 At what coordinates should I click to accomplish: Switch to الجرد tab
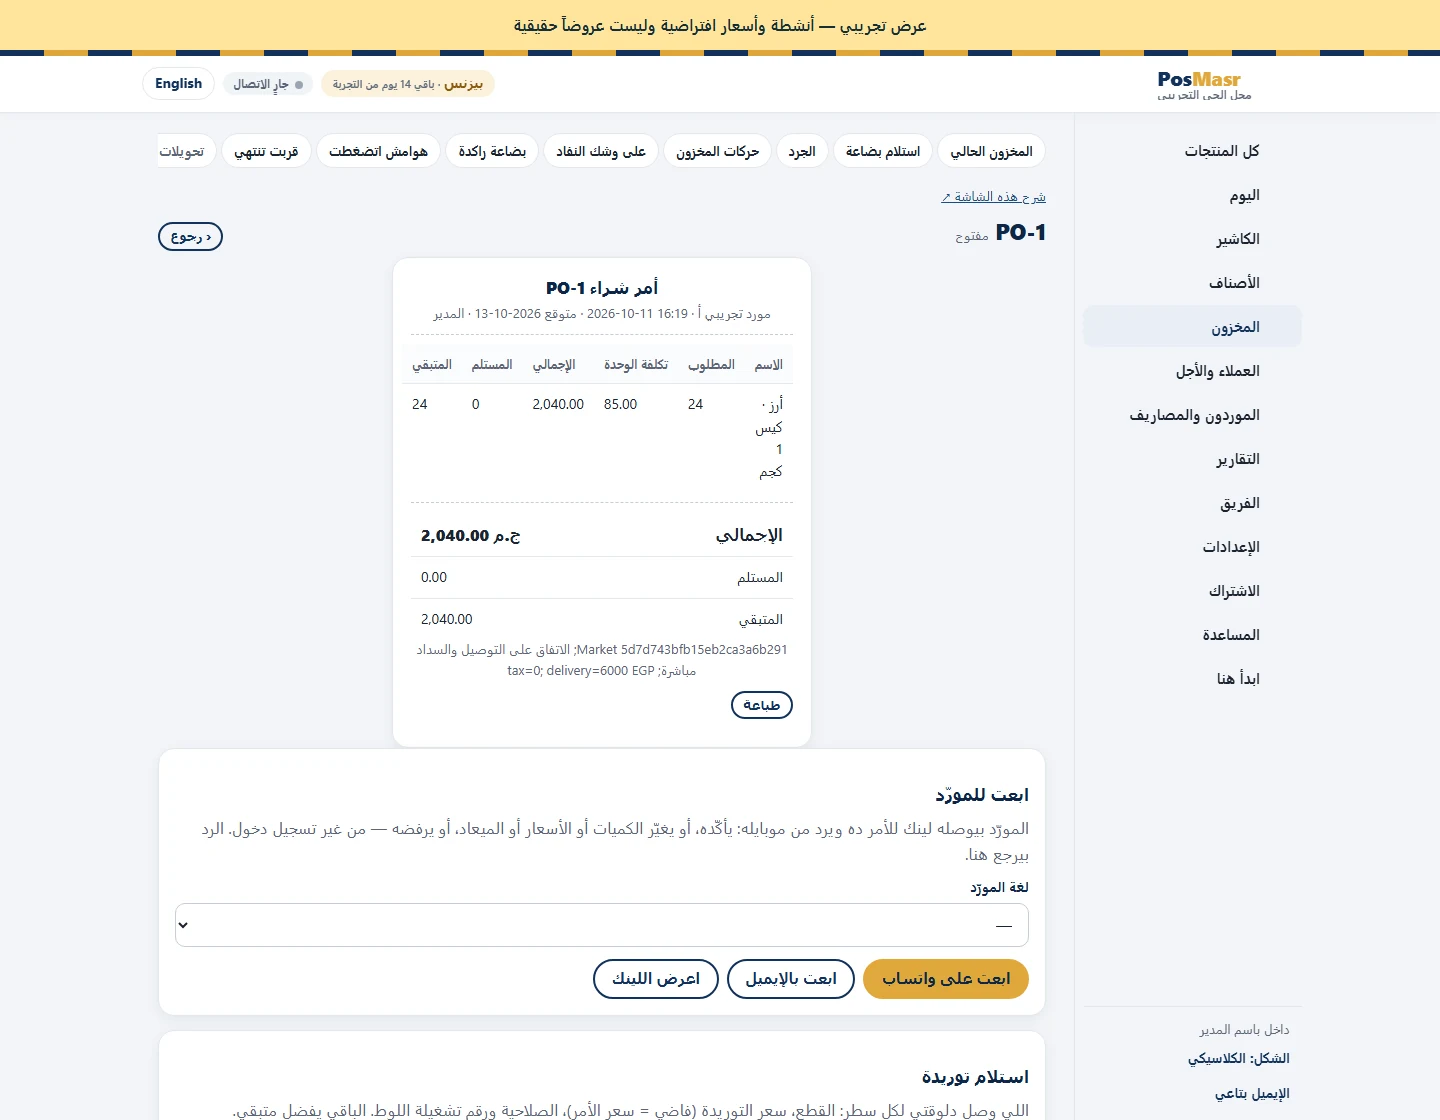tap(802, 151)
